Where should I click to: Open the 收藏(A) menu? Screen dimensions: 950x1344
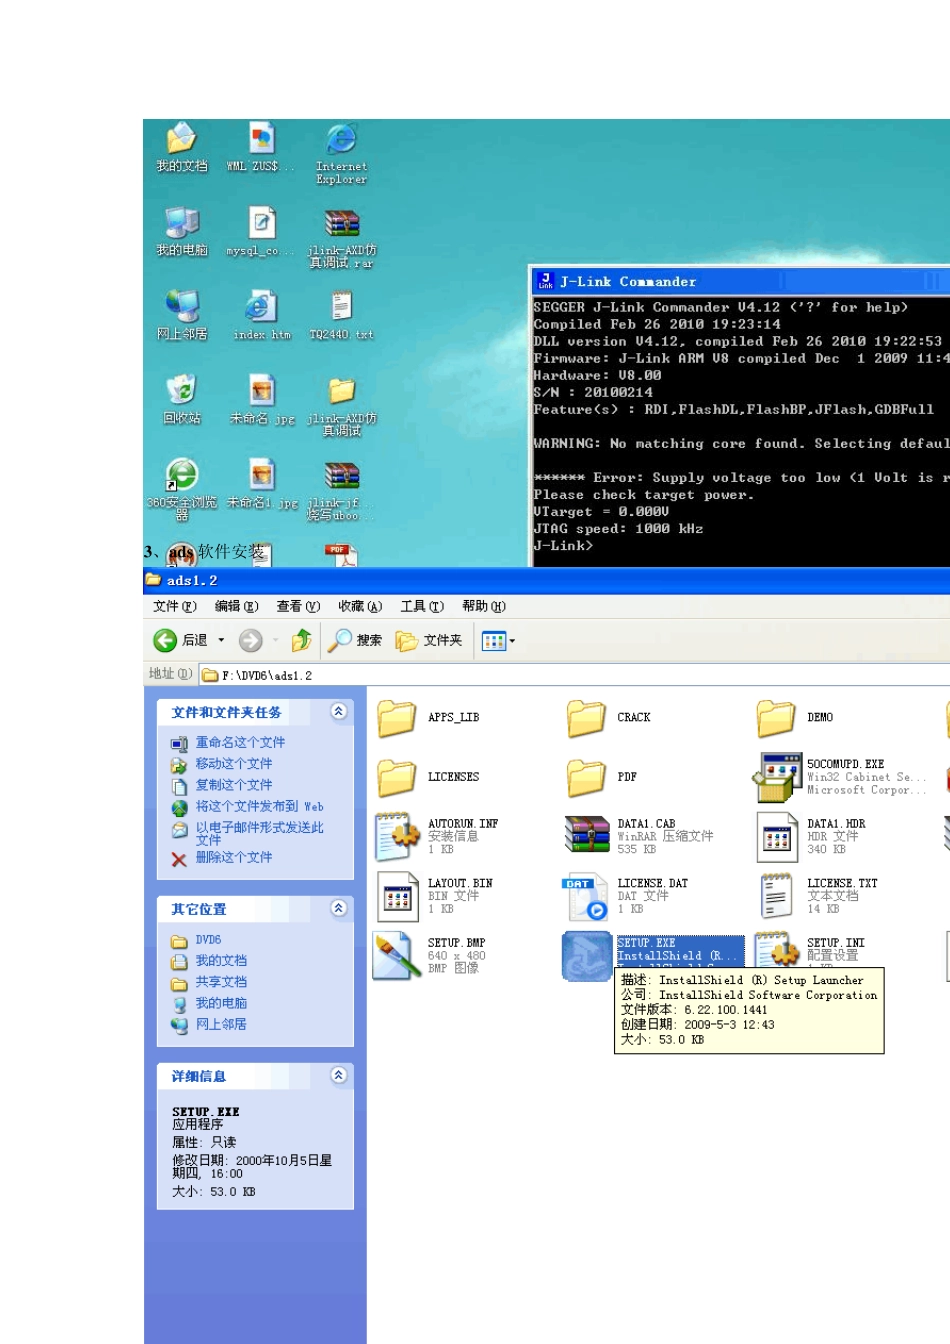point(360,606)
